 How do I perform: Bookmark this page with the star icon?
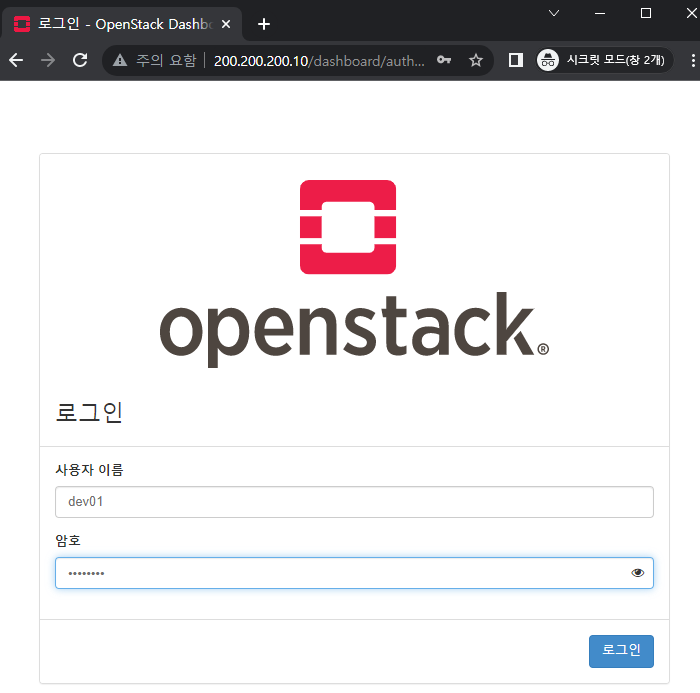[x=476, y=60]
